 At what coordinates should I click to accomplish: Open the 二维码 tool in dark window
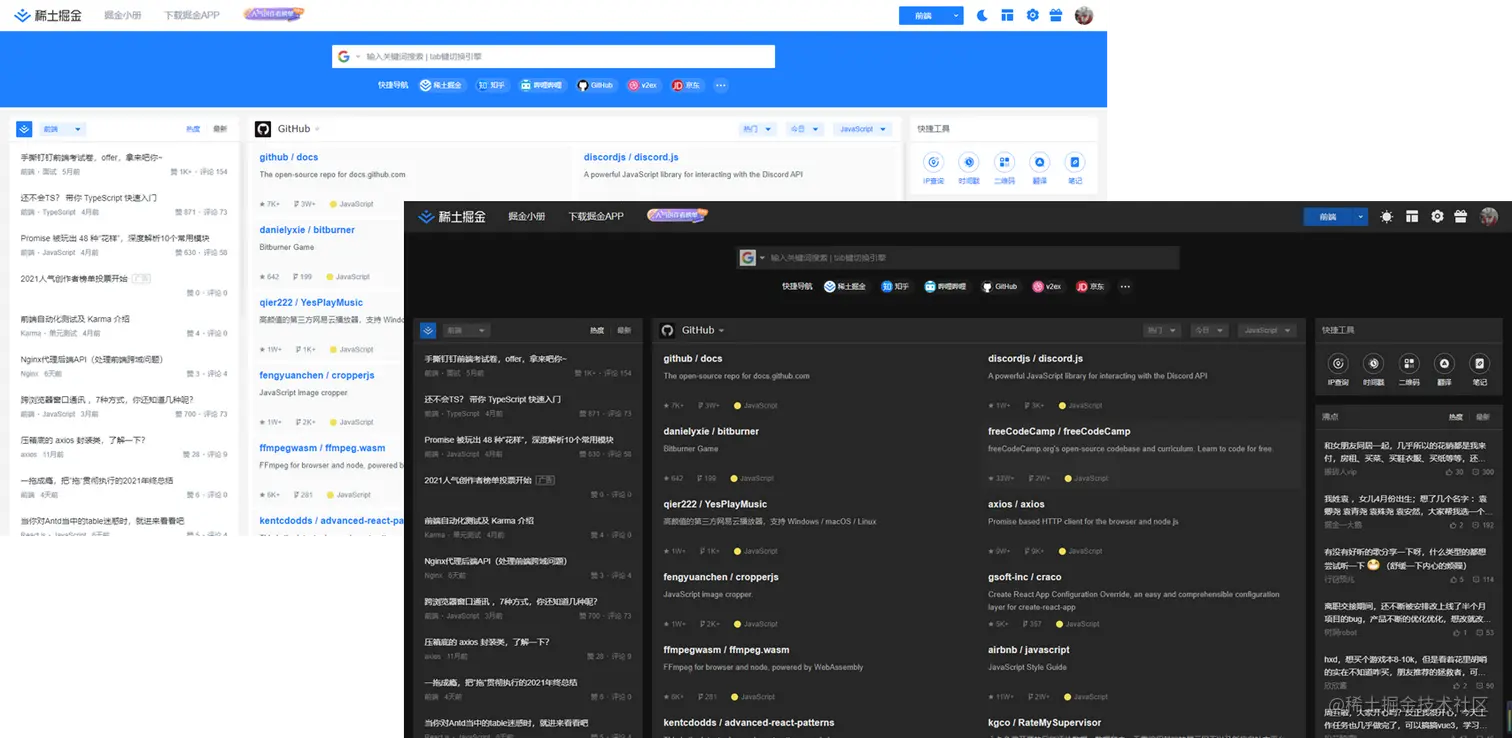[1409, 369]
